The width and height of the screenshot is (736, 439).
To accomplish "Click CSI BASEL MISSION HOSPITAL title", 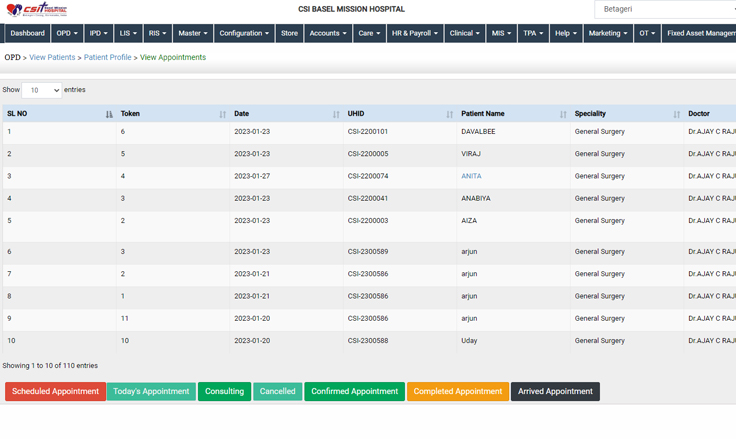I will pyautogui.click(x=351, y=9).
